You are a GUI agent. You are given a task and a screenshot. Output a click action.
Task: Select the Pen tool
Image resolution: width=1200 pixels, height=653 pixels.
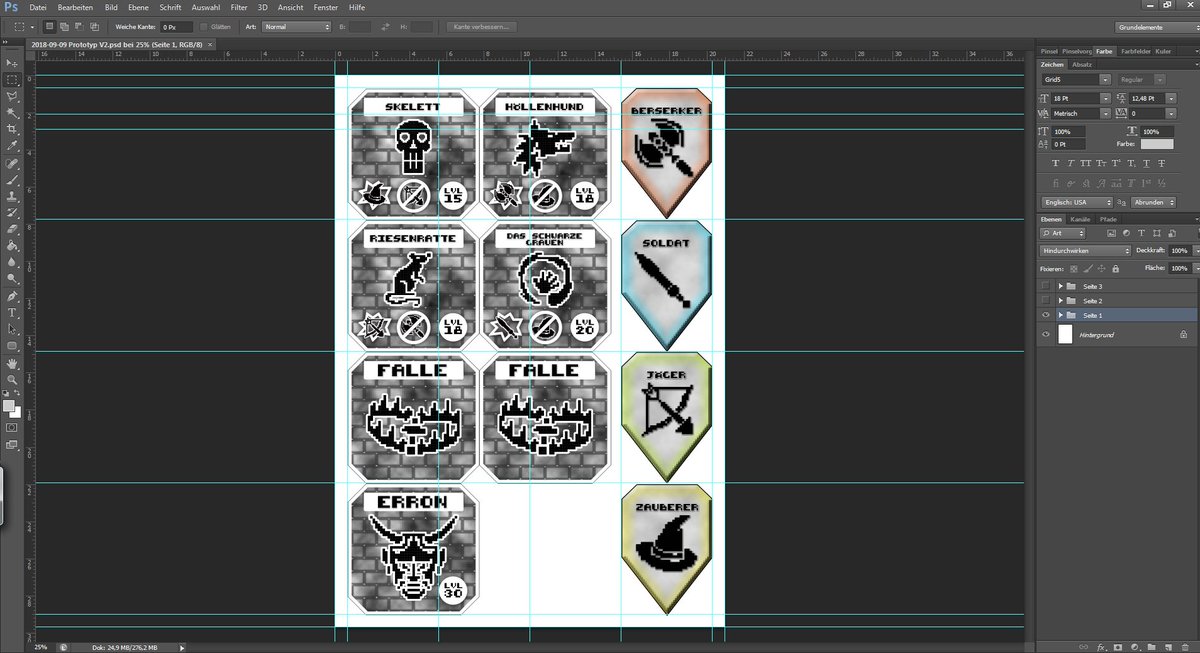13,296
